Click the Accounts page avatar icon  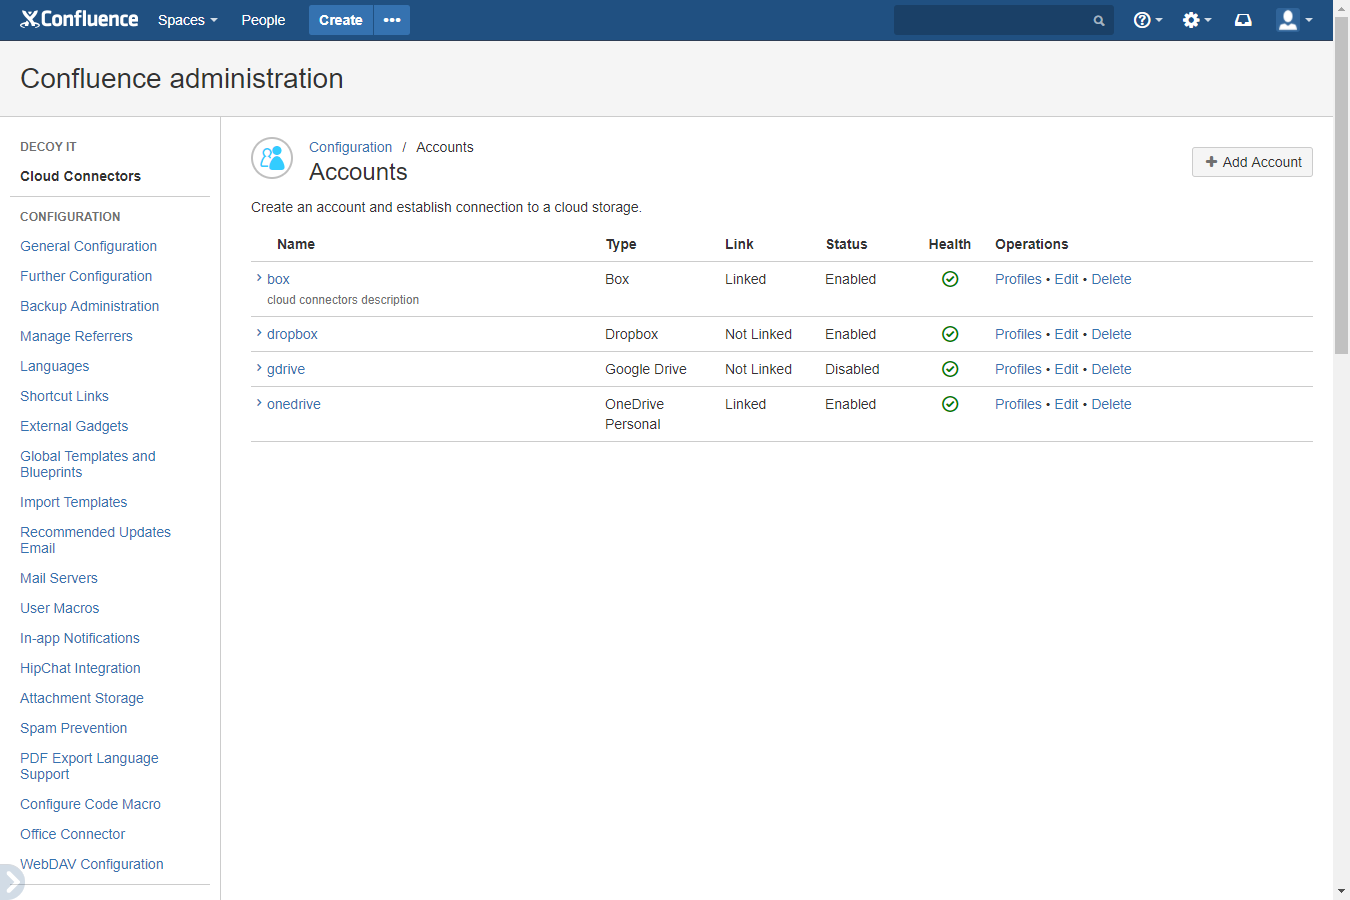tap(272, 158)
